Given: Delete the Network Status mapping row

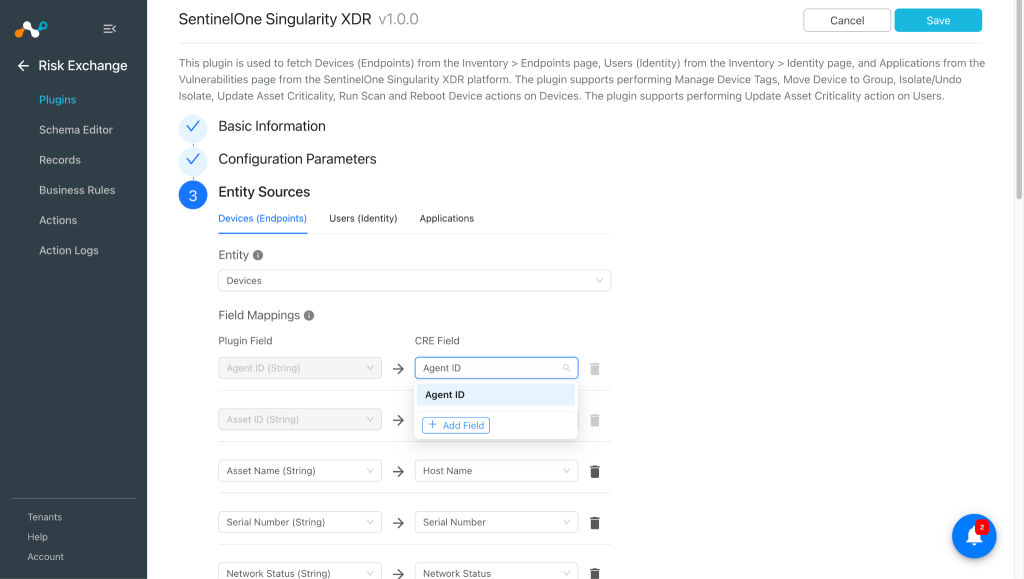Looking at the screenshot, I should pos(594,573).
